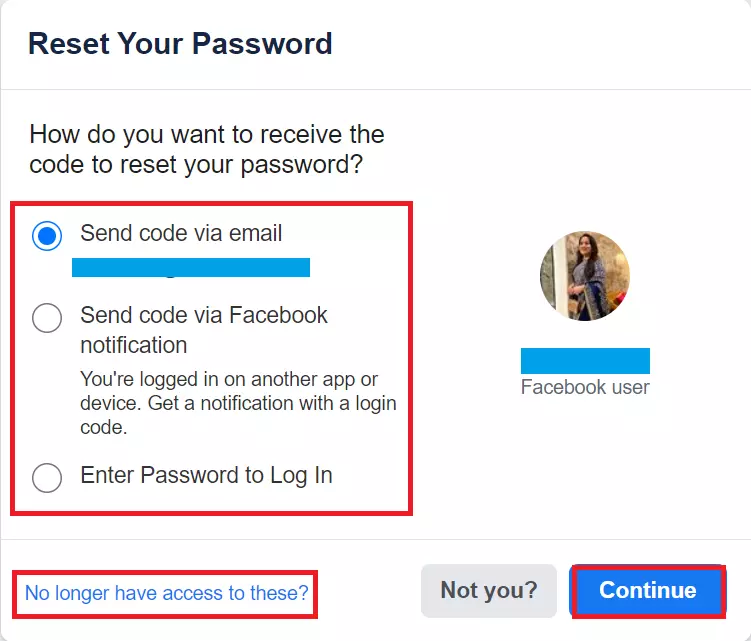Click the circular profile picture
The image size is (751, 641).
tap(585, 276)
